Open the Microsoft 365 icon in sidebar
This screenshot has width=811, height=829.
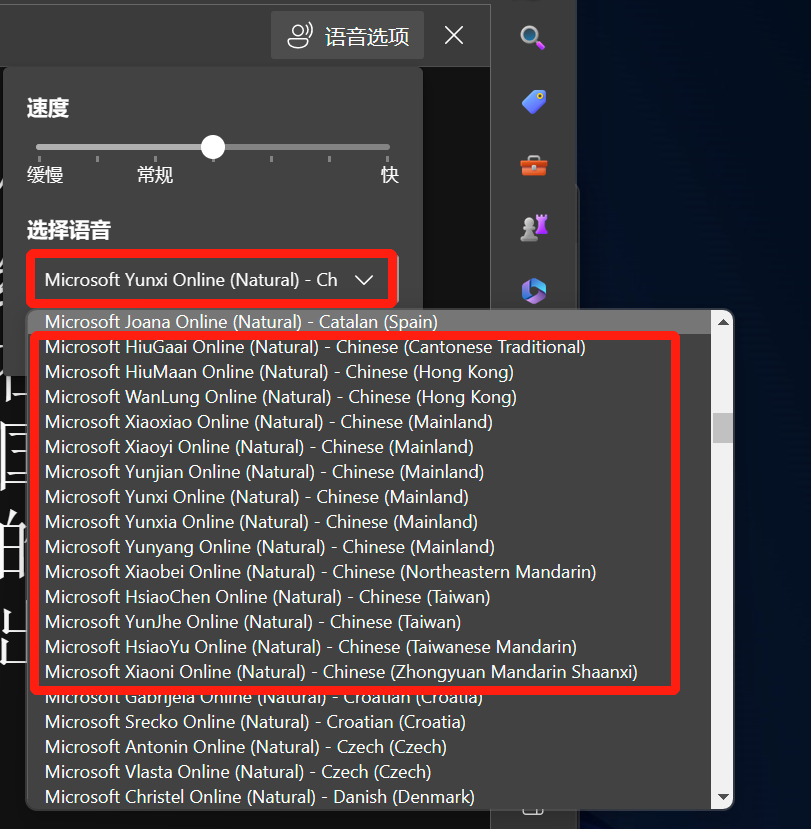point(534,291)
